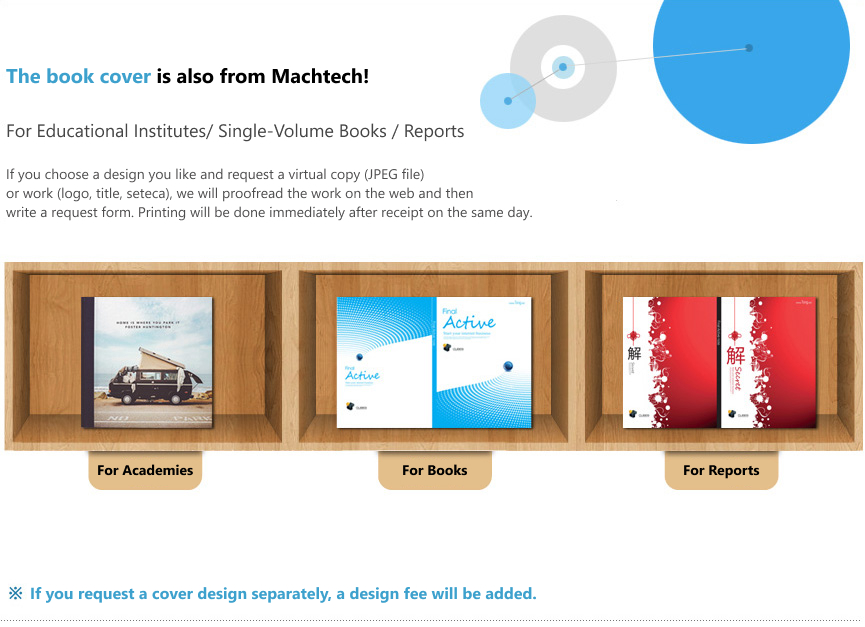Click the reference mark before the design fee note
Viewport: 865px width, 627px height.
[15, 593]
